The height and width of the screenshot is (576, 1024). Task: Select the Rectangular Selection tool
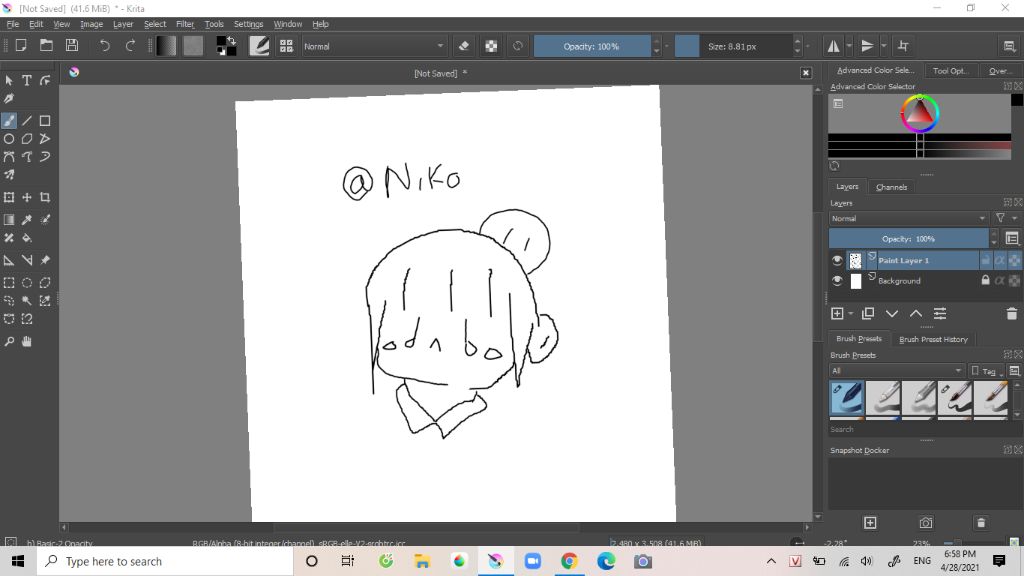9,283
